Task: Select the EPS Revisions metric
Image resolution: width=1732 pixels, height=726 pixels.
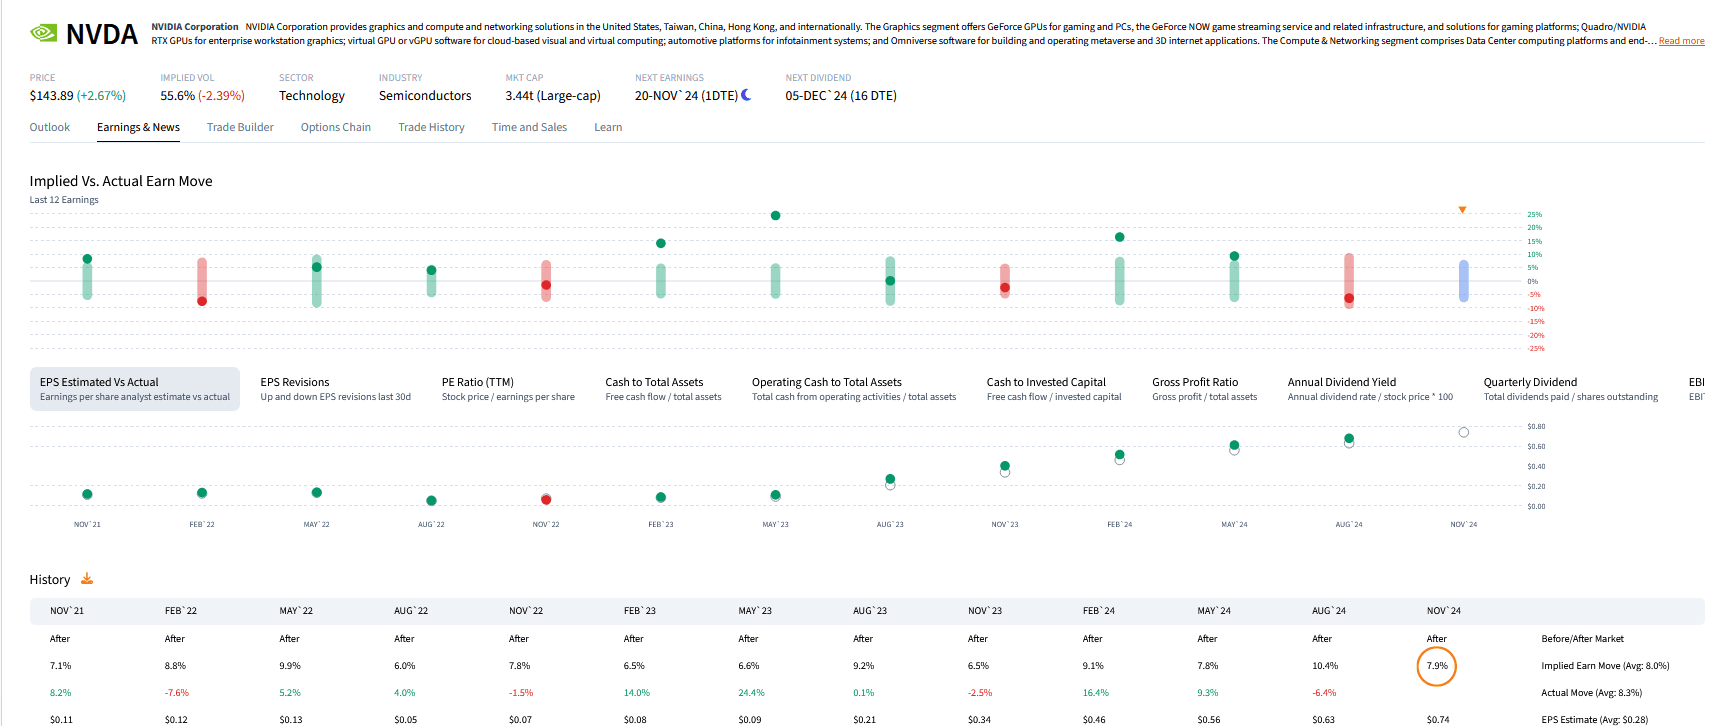Action: coord(335,389)
